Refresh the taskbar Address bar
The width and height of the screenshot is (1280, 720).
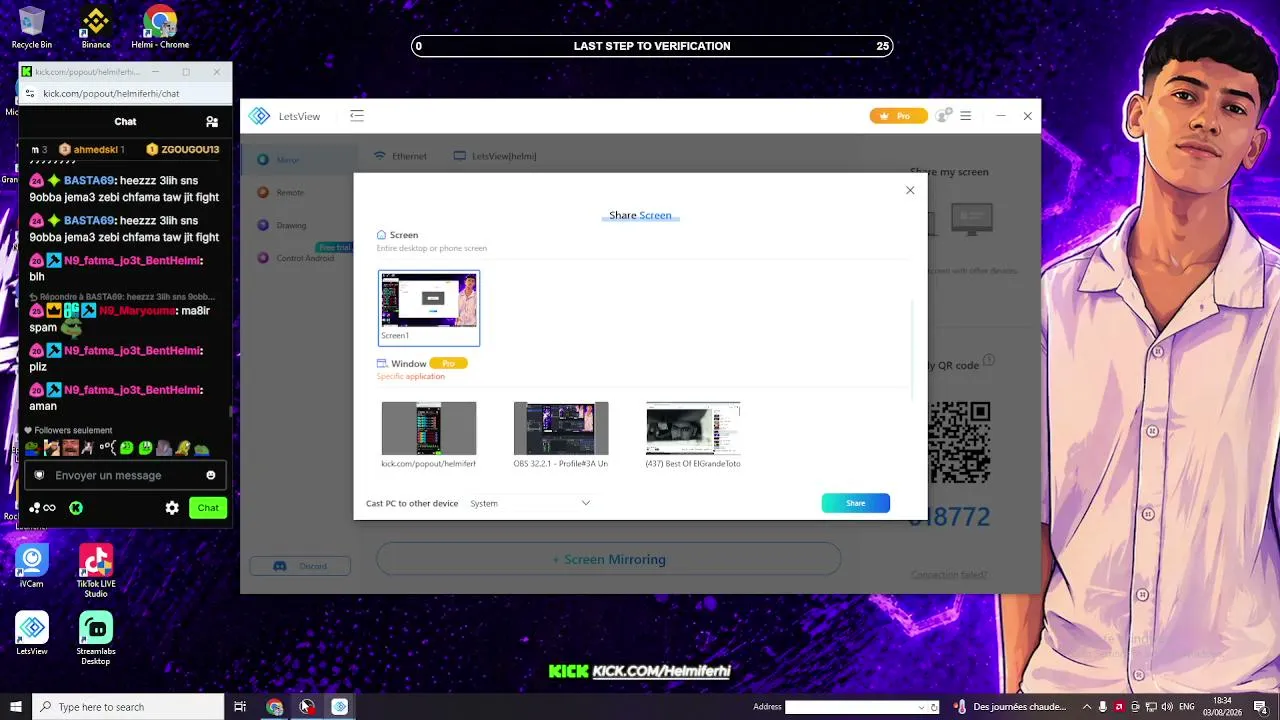click(x=935, y=707)
